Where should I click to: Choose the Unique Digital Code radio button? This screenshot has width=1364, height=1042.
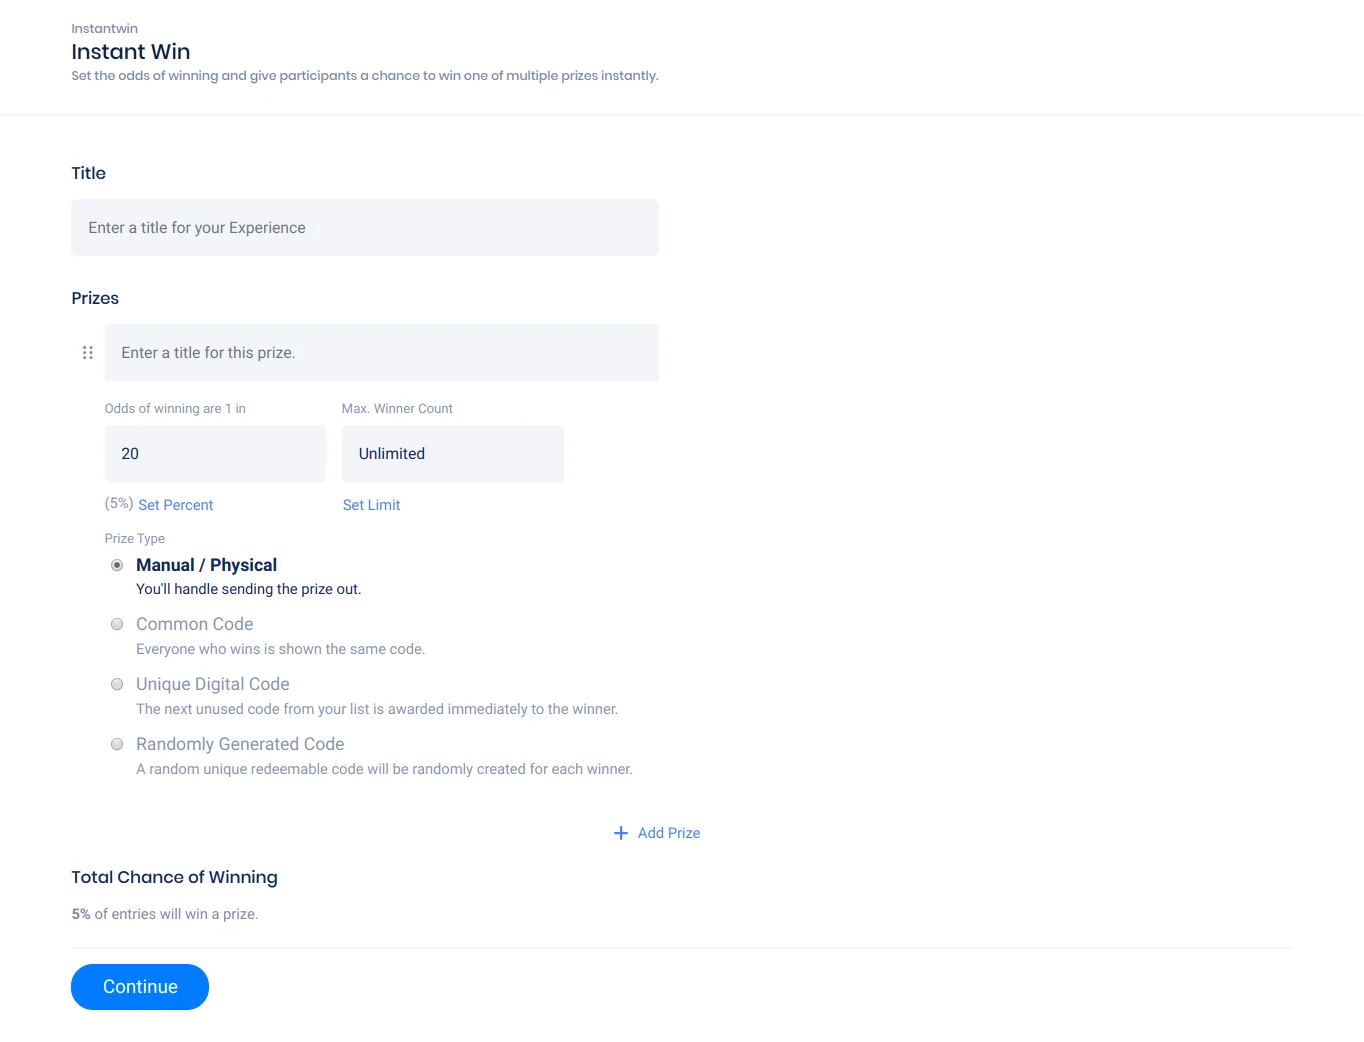click(117, 684)
